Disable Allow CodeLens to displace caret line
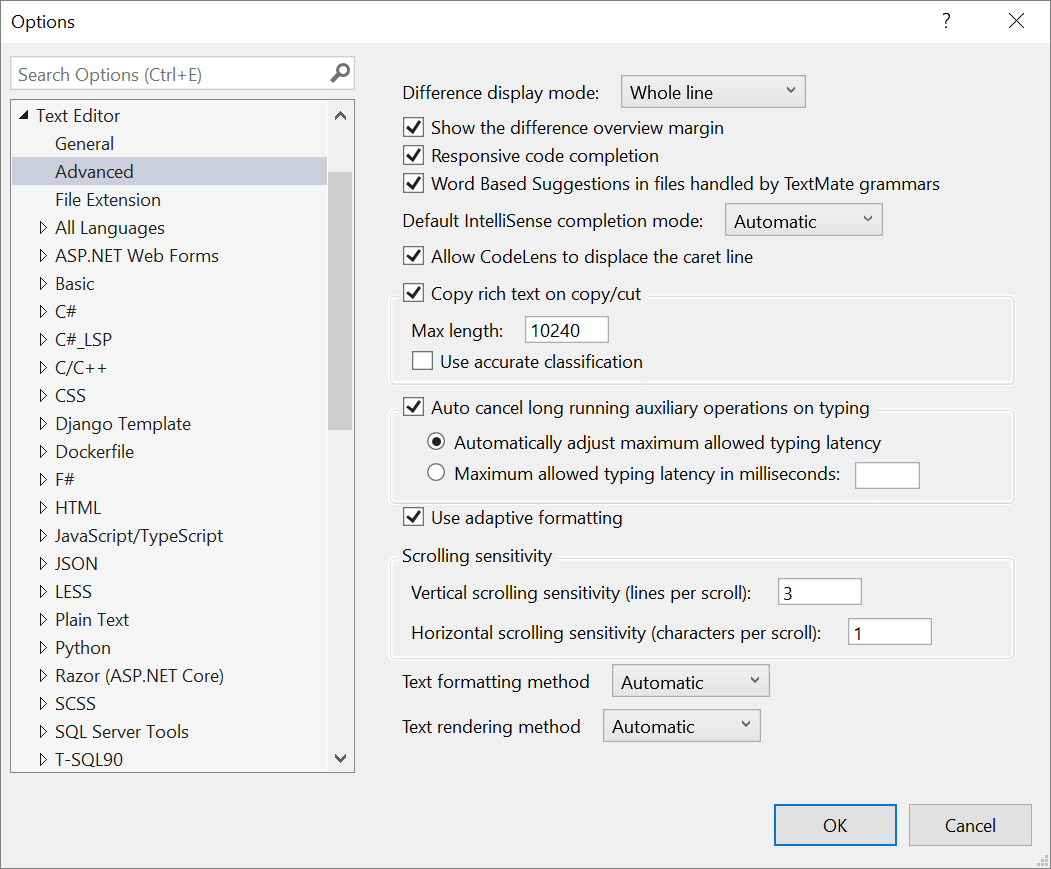The width and height of the screenshot is (1051, 869). (x=414, y=256)
